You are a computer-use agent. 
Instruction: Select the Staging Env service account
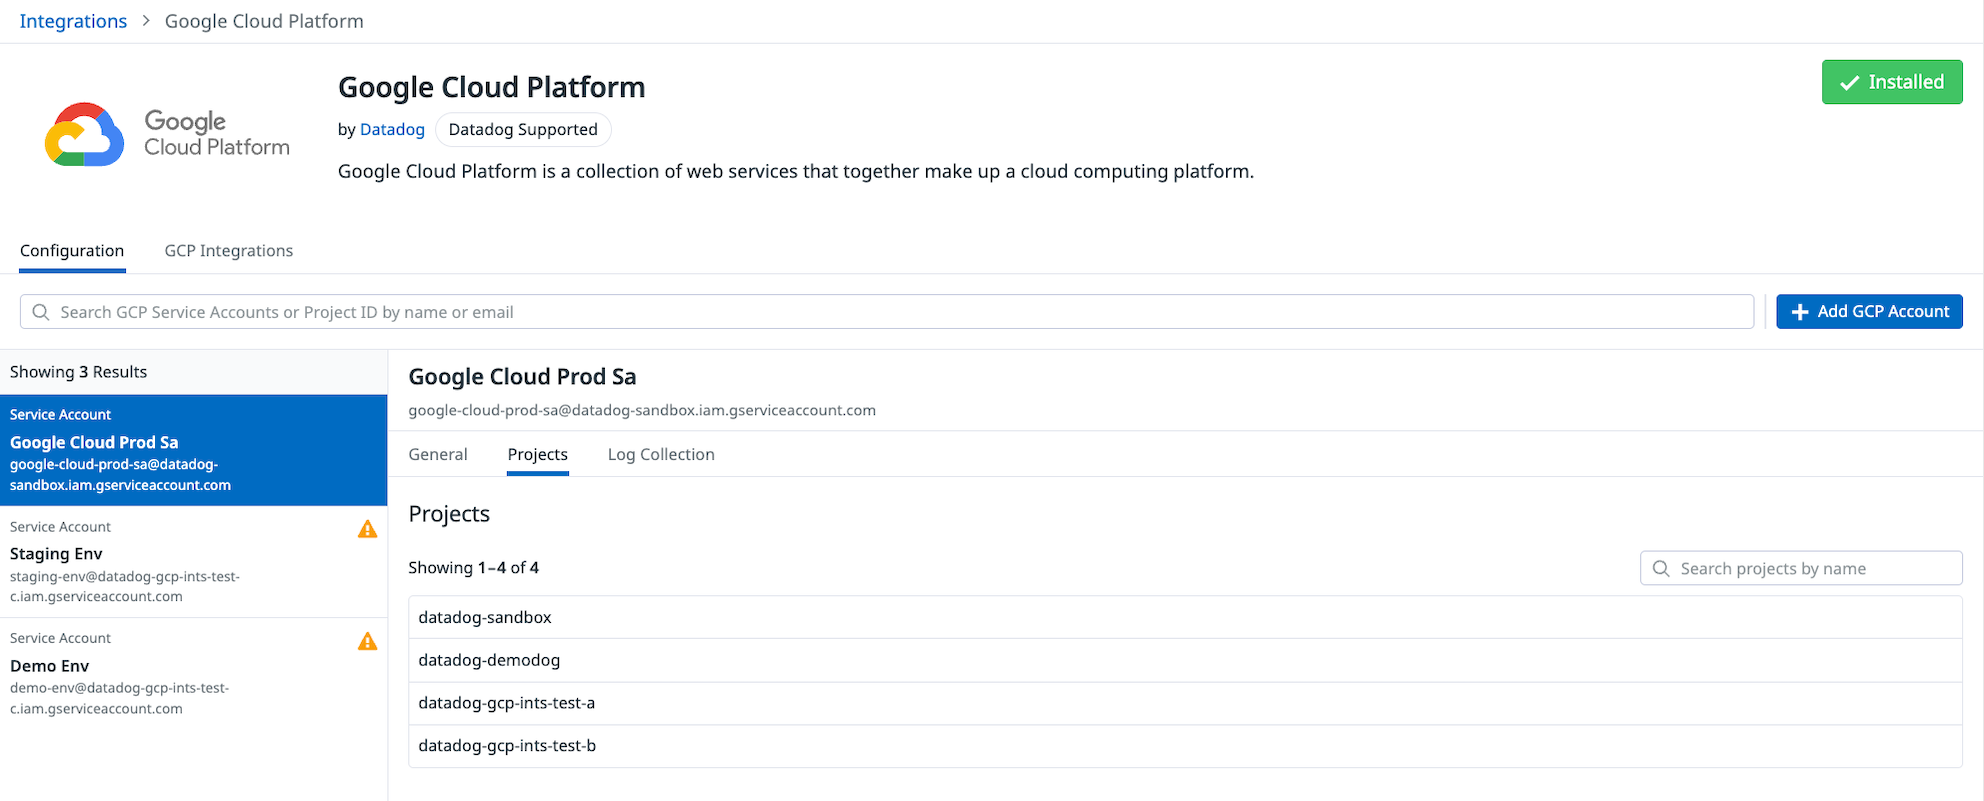[x=150, y=560]
